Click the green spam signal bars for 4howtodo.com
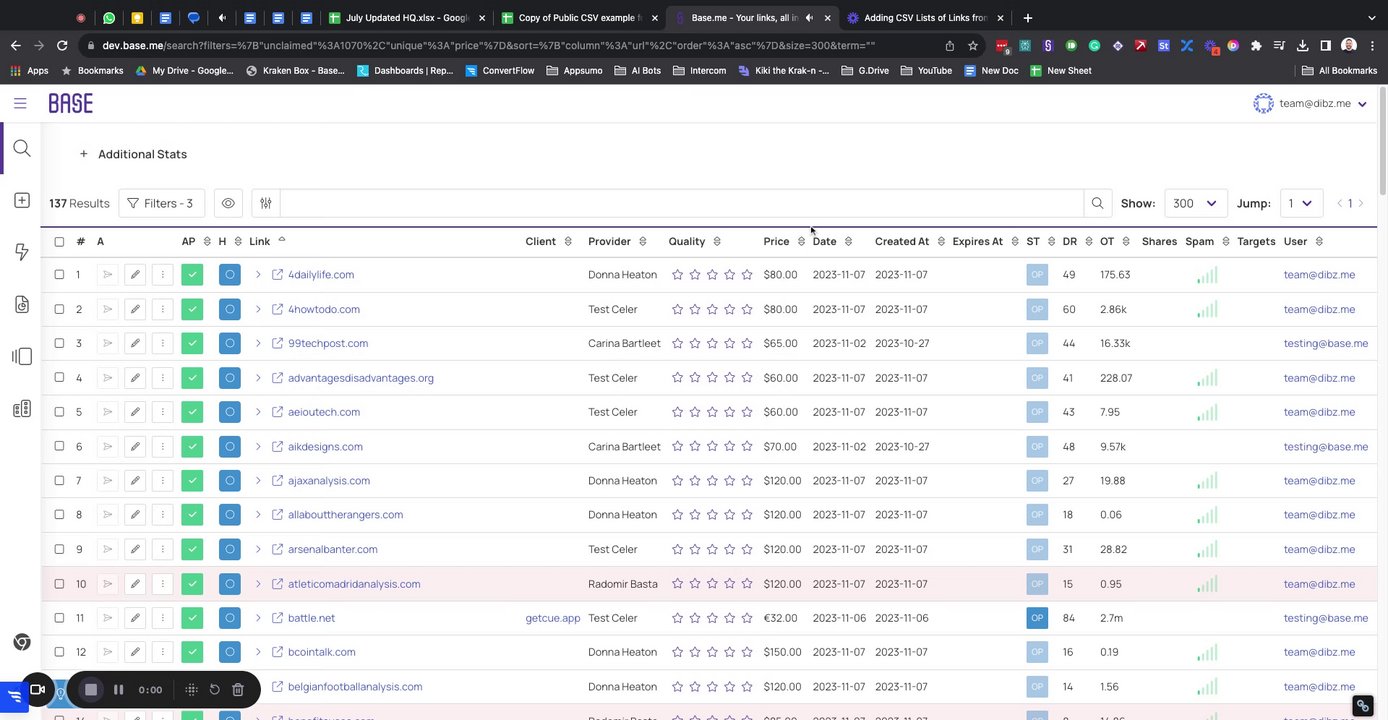This screenshot has width=1388, height=720. 1207,310
